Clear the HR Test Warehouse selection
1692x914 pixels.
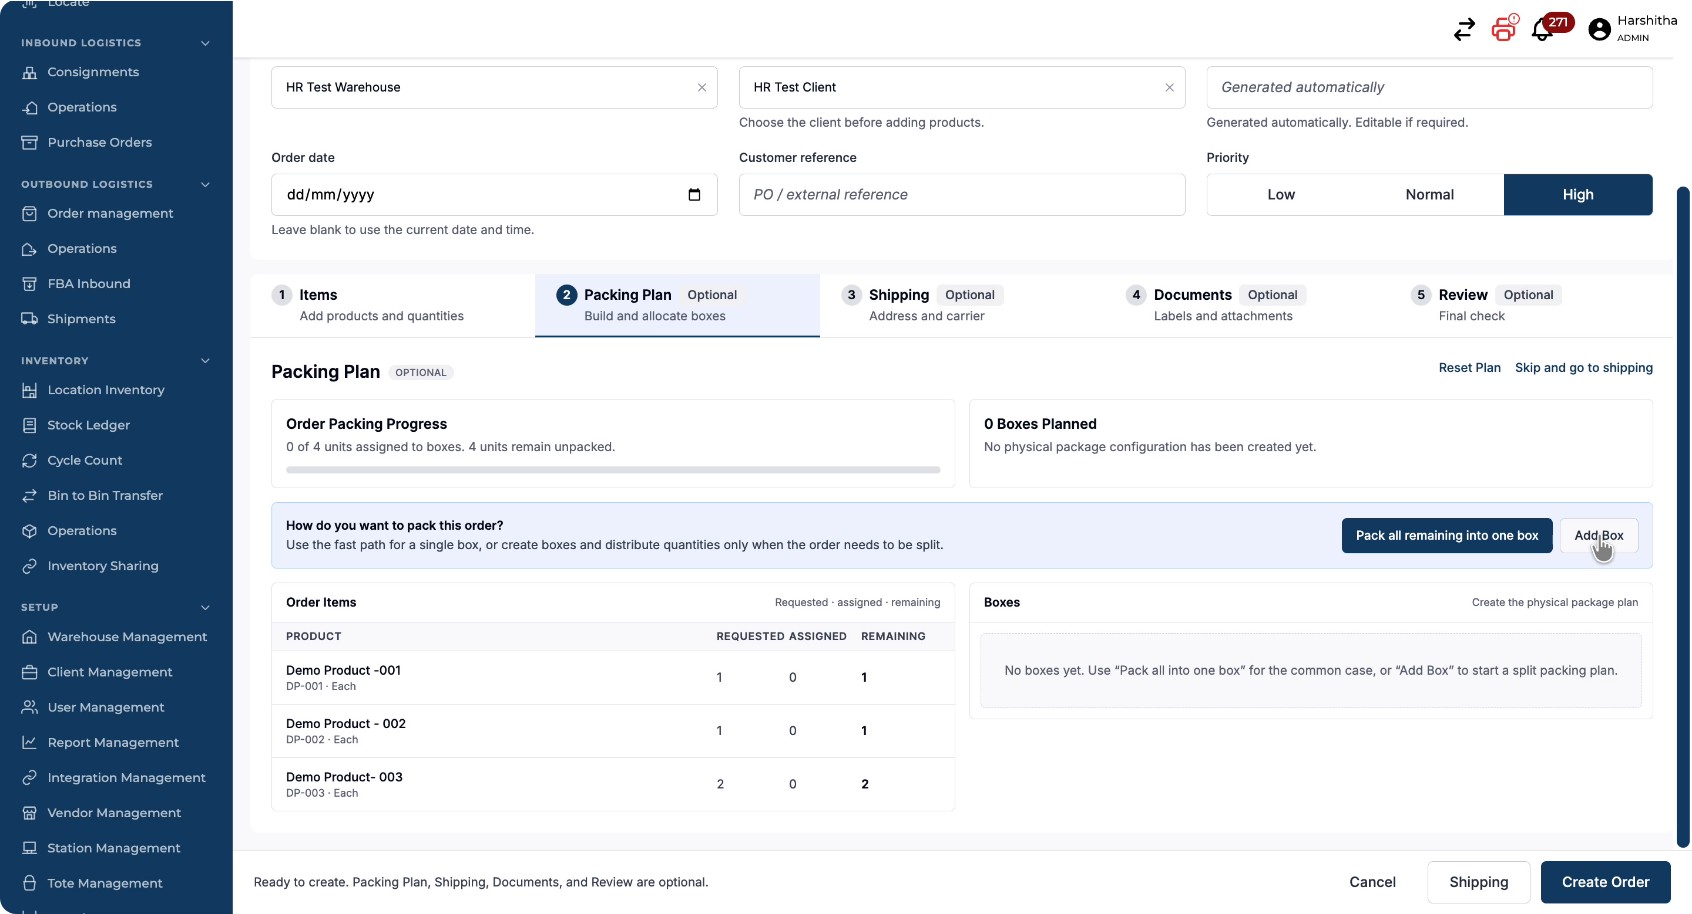pos(702,88)
